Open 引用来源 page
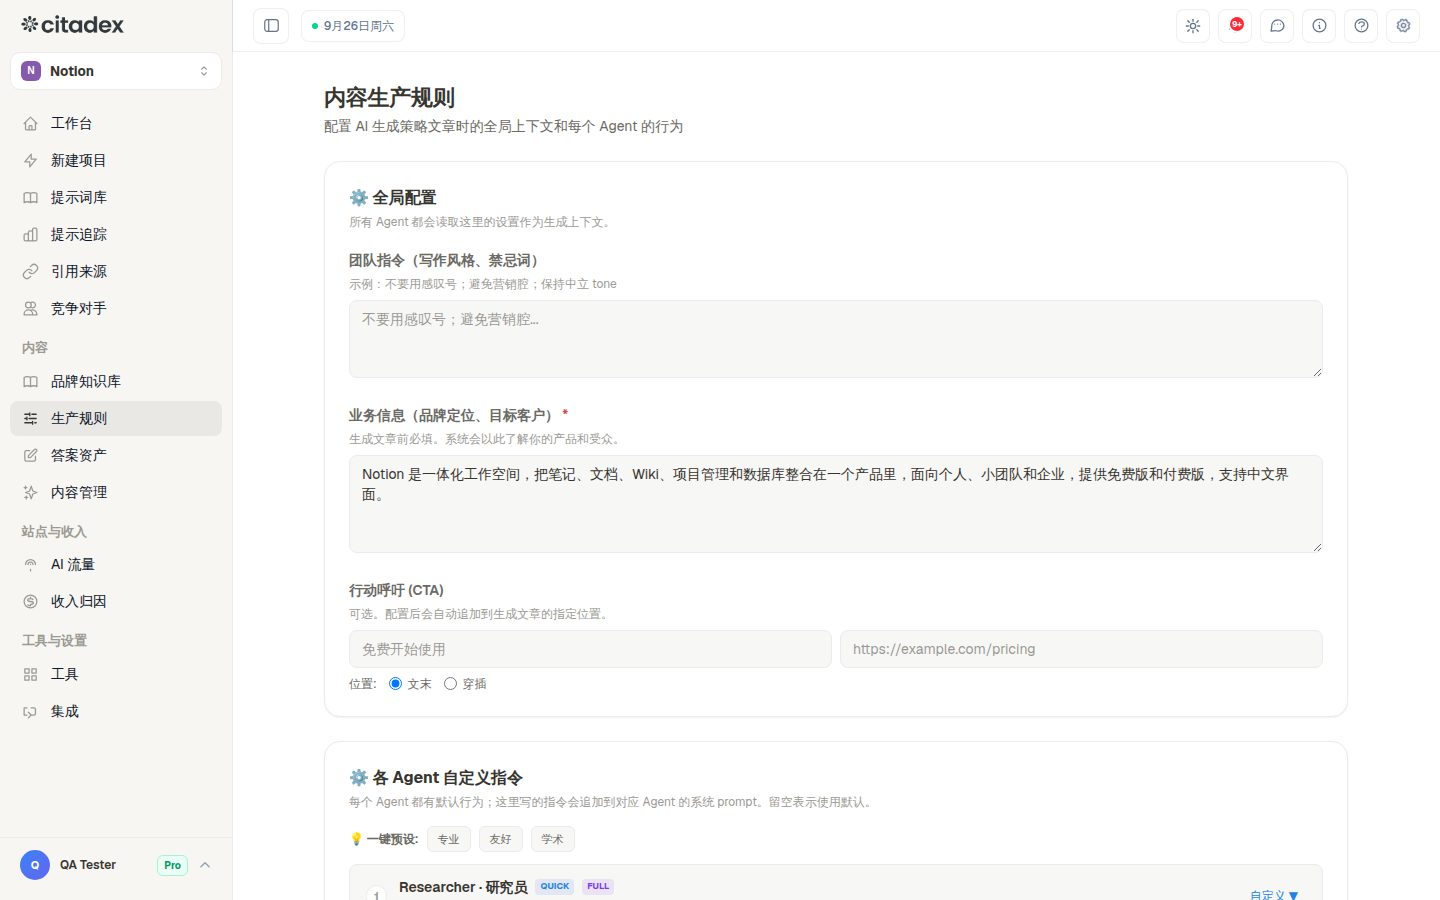Image resolution: width=1440 pixels, height=900 pixels. click(116, 271)
